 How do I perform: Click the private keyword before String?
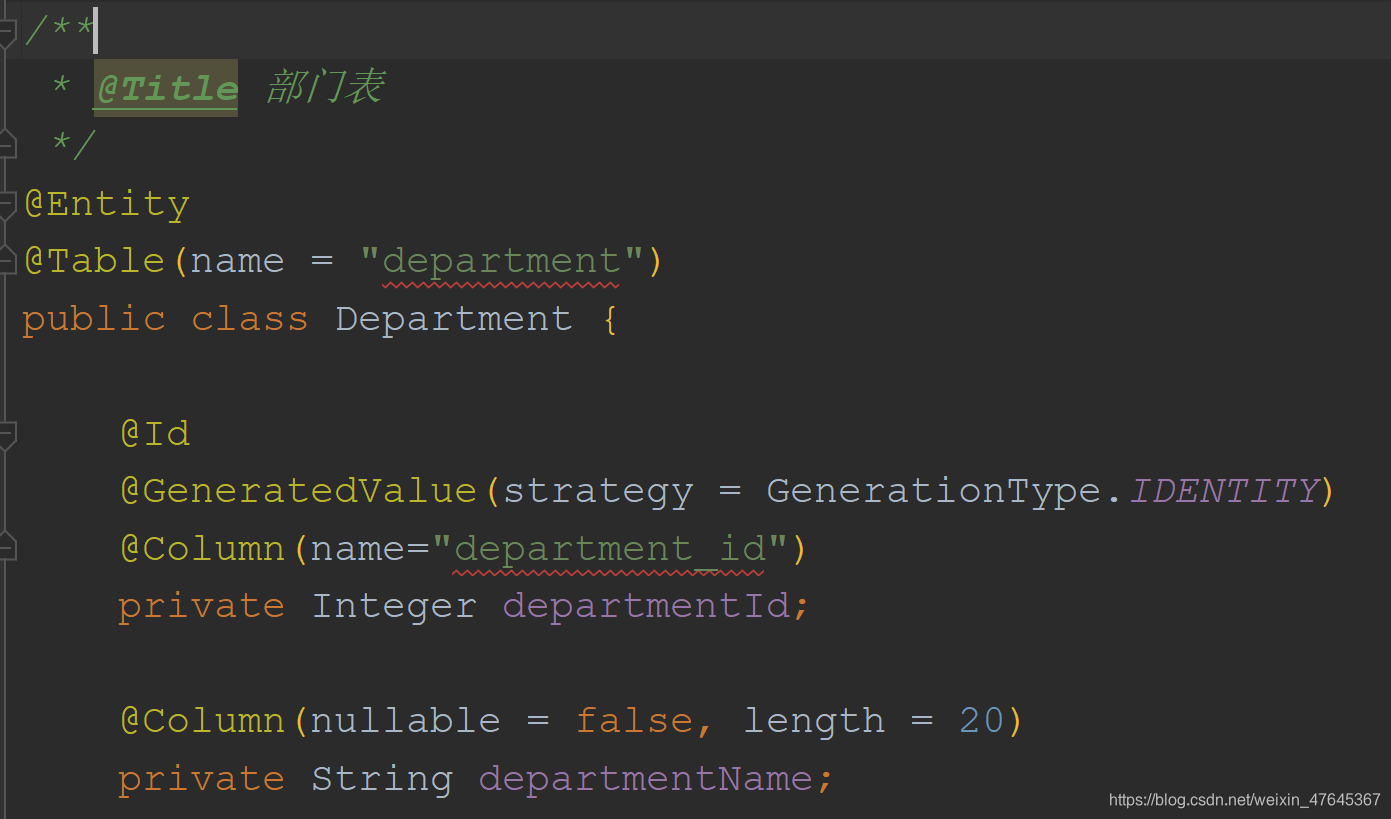click(201, 779)
